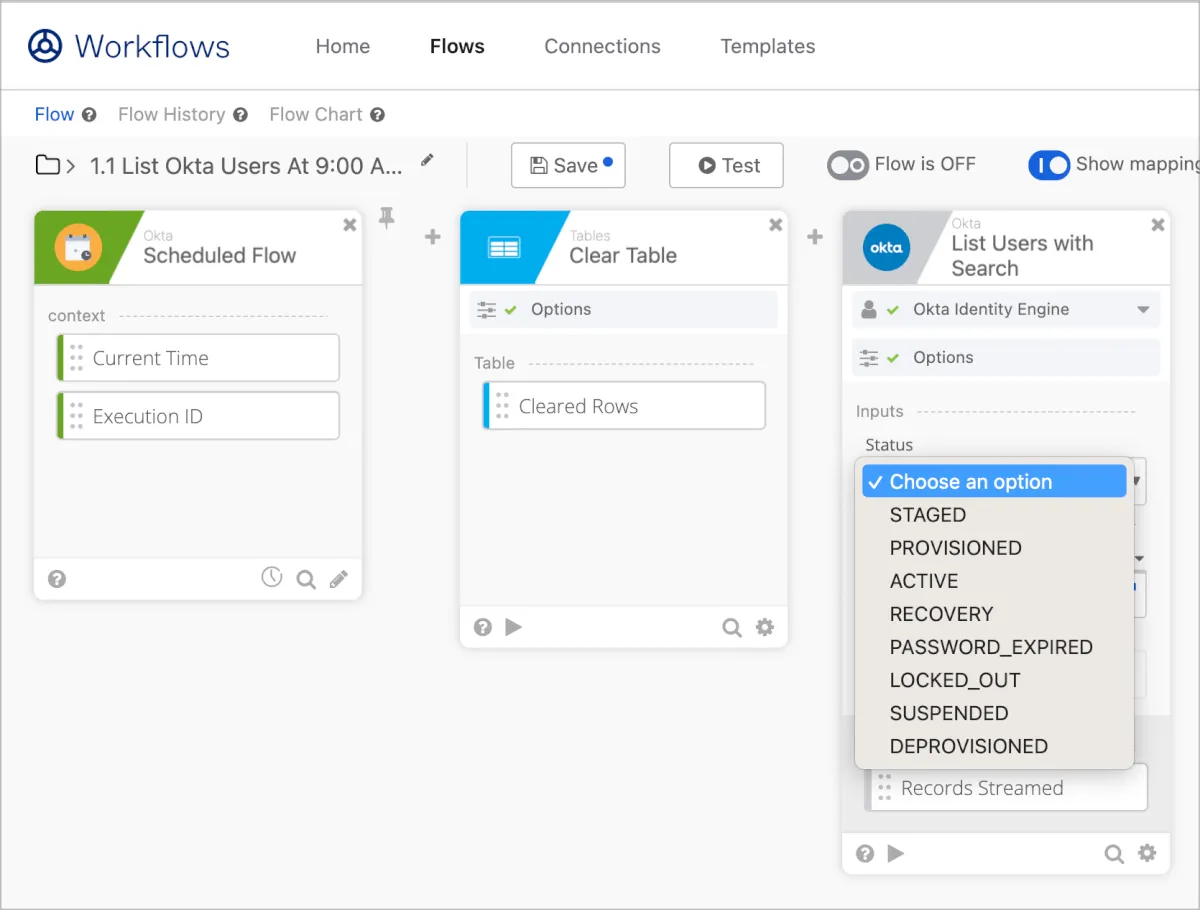Open the Okta Identity Engine connection dropdown

1006,310
